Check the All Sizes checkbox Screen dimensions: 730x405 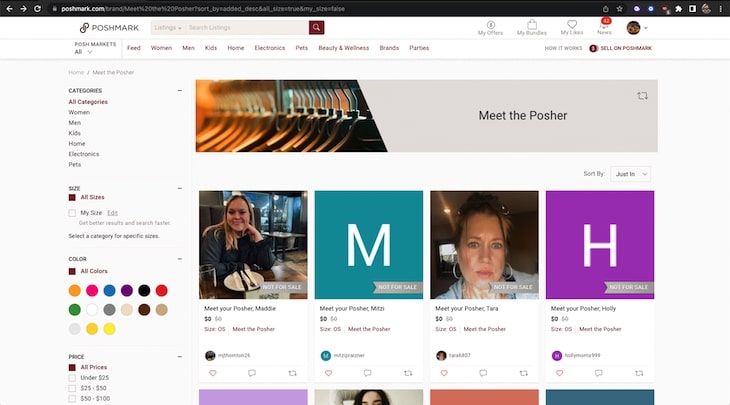(x=72, y=197)
